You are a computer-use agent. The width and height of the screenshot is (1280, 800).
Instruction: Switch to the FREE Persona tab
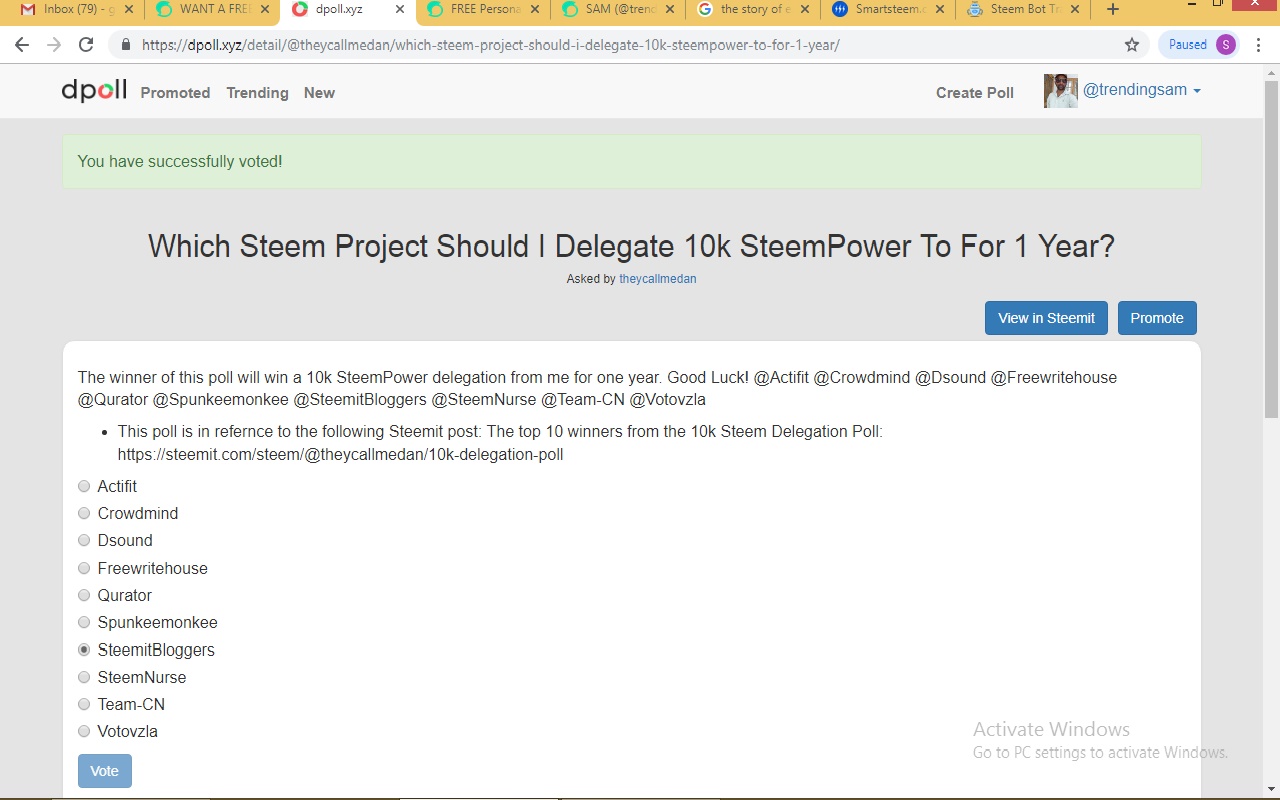point(482,10)
